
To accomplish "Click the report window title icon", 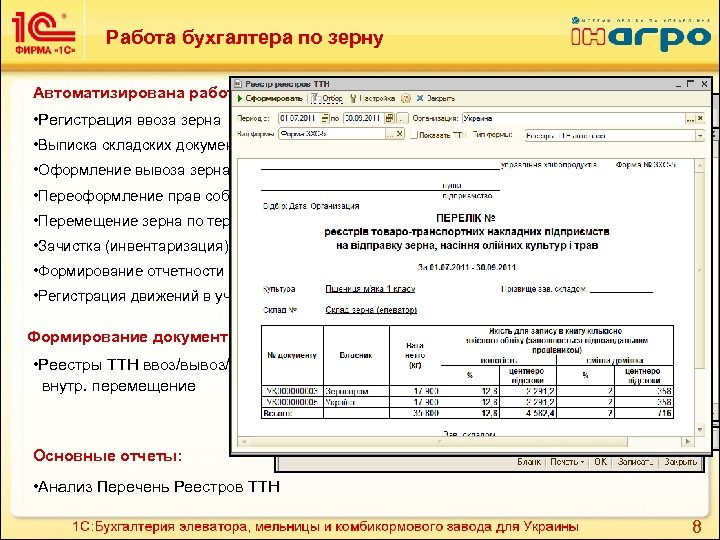I will (x=237, y=84).
